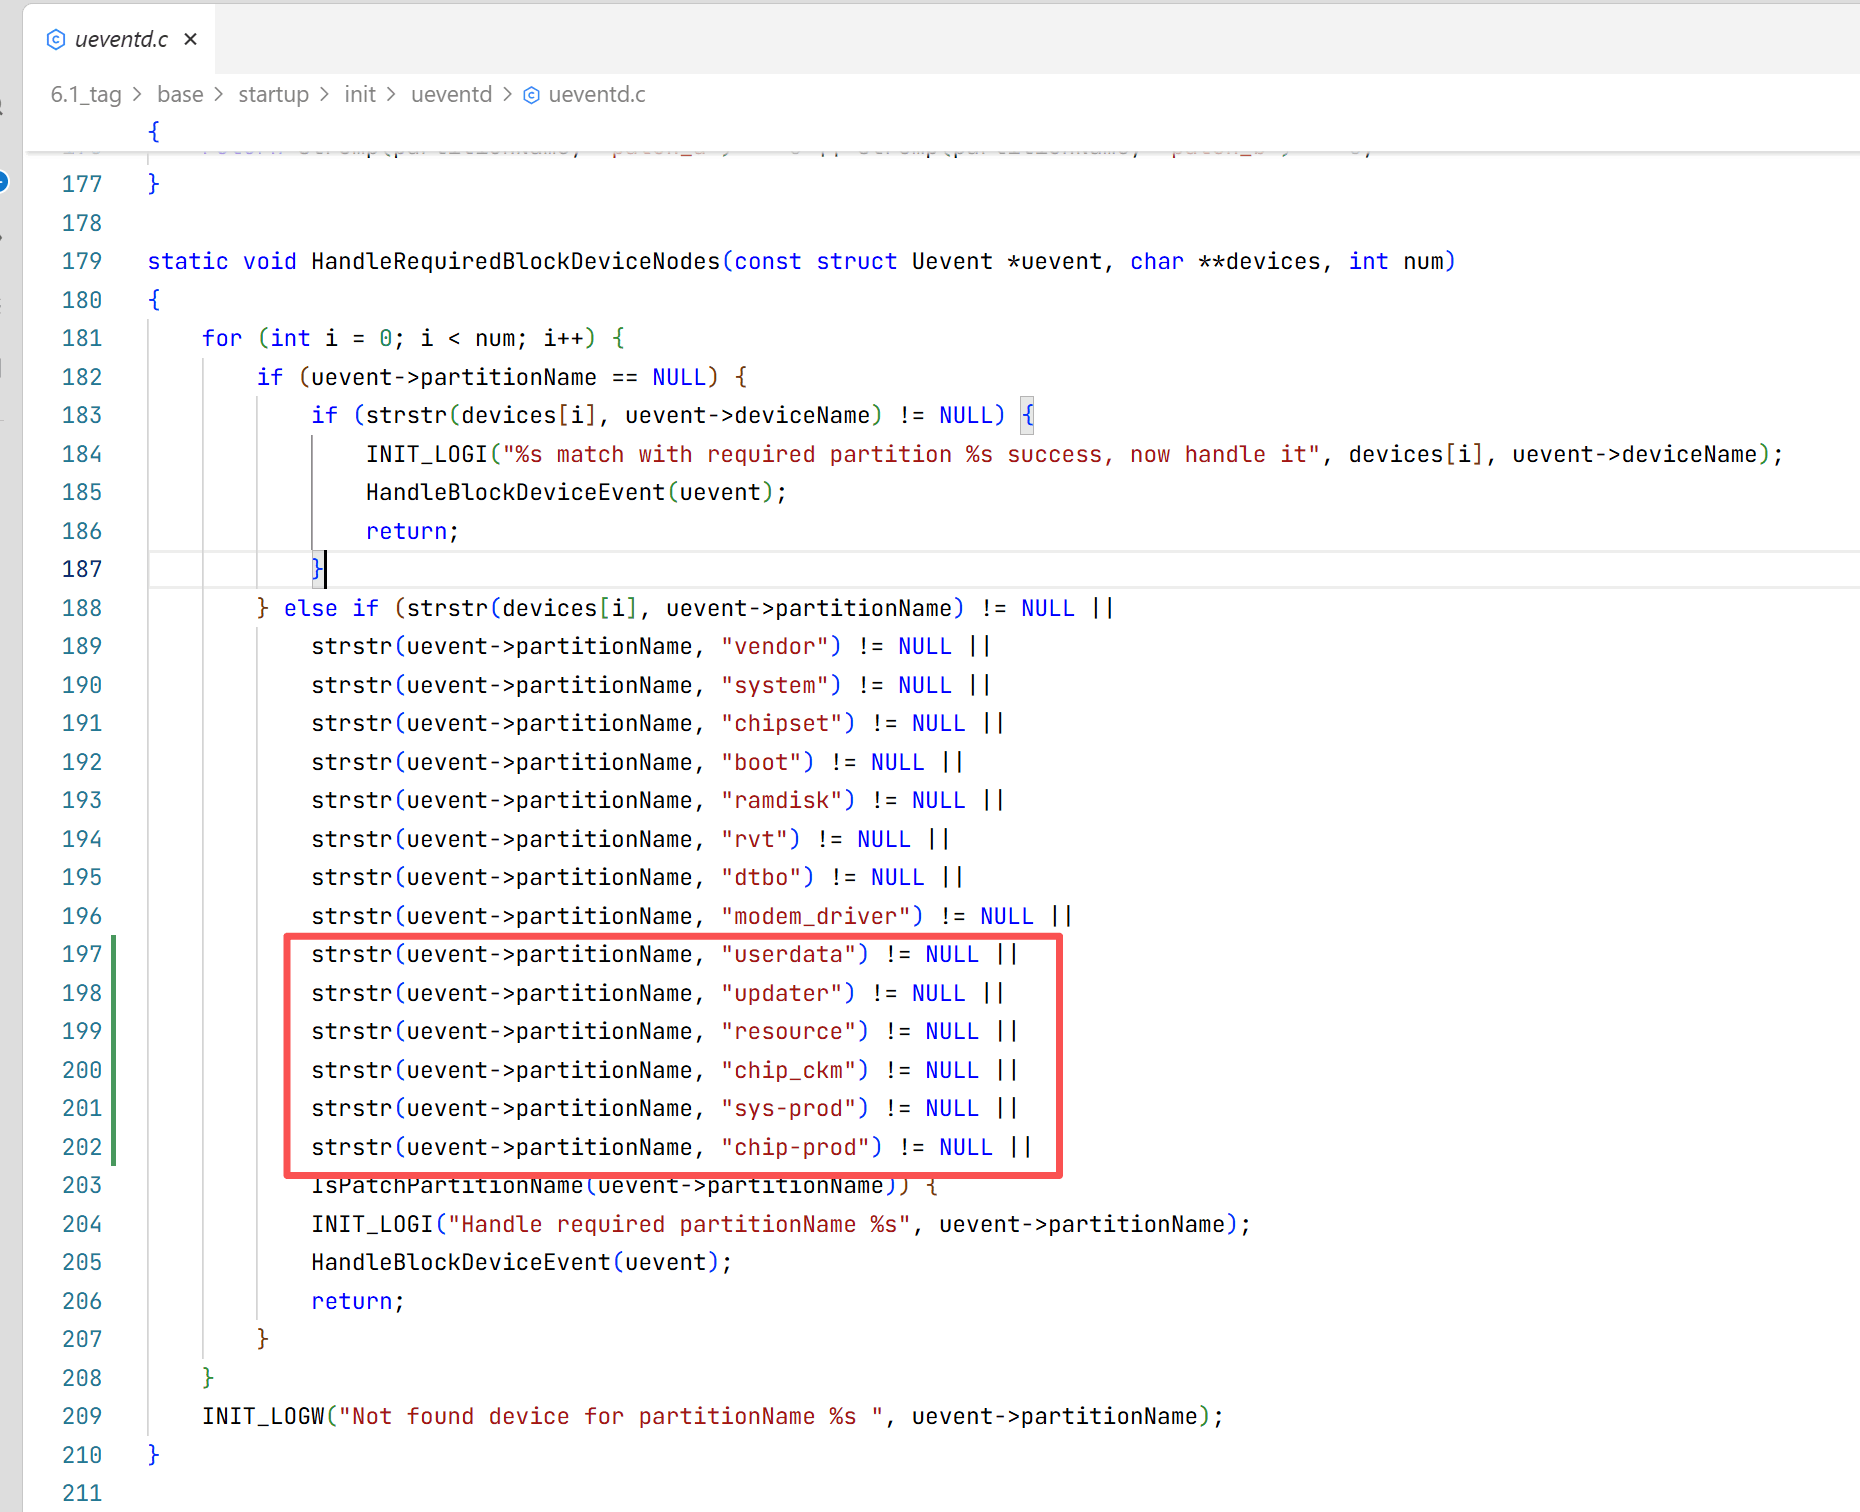Click the "system" string literal
The image size is (1860, 1512).
coord(775,685)
